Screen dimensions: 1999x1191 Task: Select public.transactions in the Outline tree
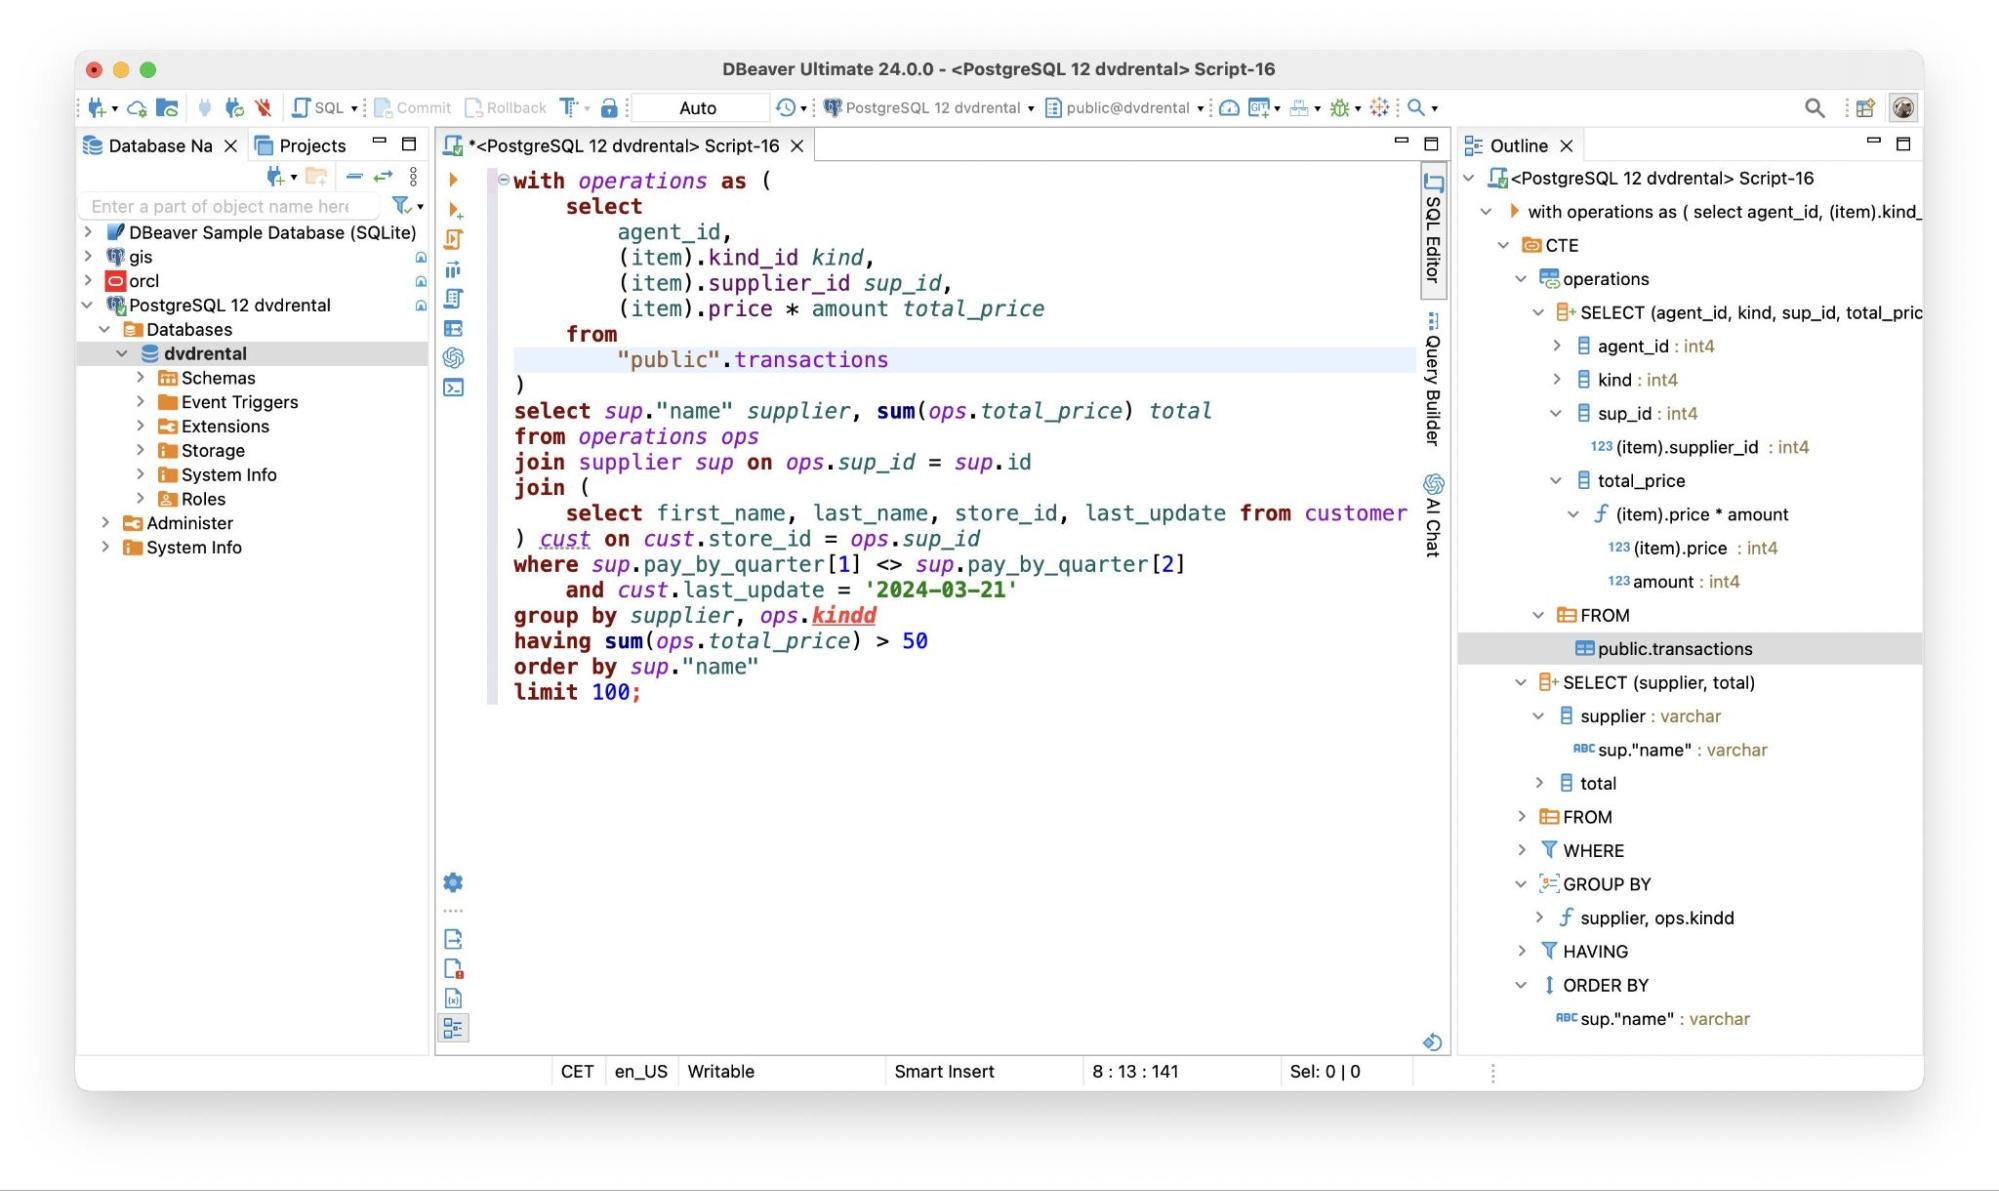[1674, 648]
